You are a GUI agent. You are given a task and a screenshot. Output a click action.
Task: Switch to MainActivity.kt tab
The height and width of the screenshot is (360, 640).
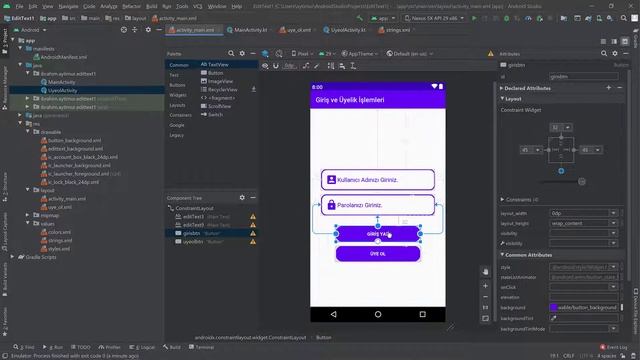pos(247,30)
